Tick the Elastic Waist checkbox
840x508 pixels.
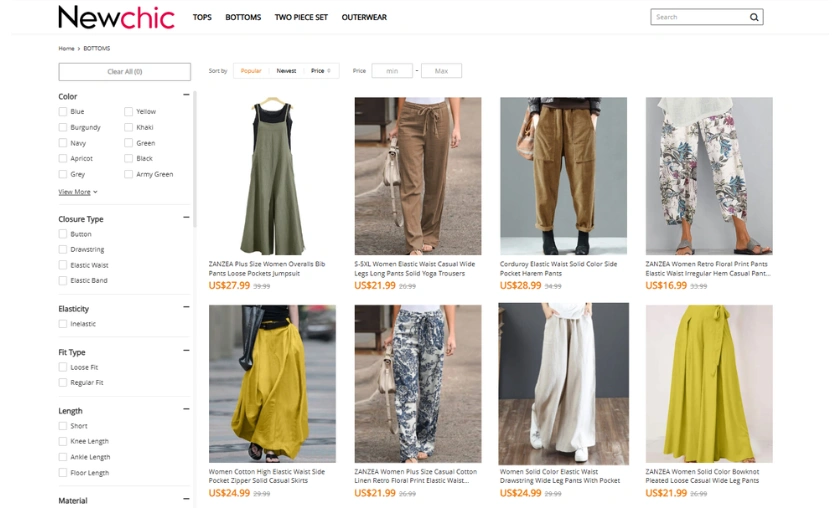tap(63, 265)
